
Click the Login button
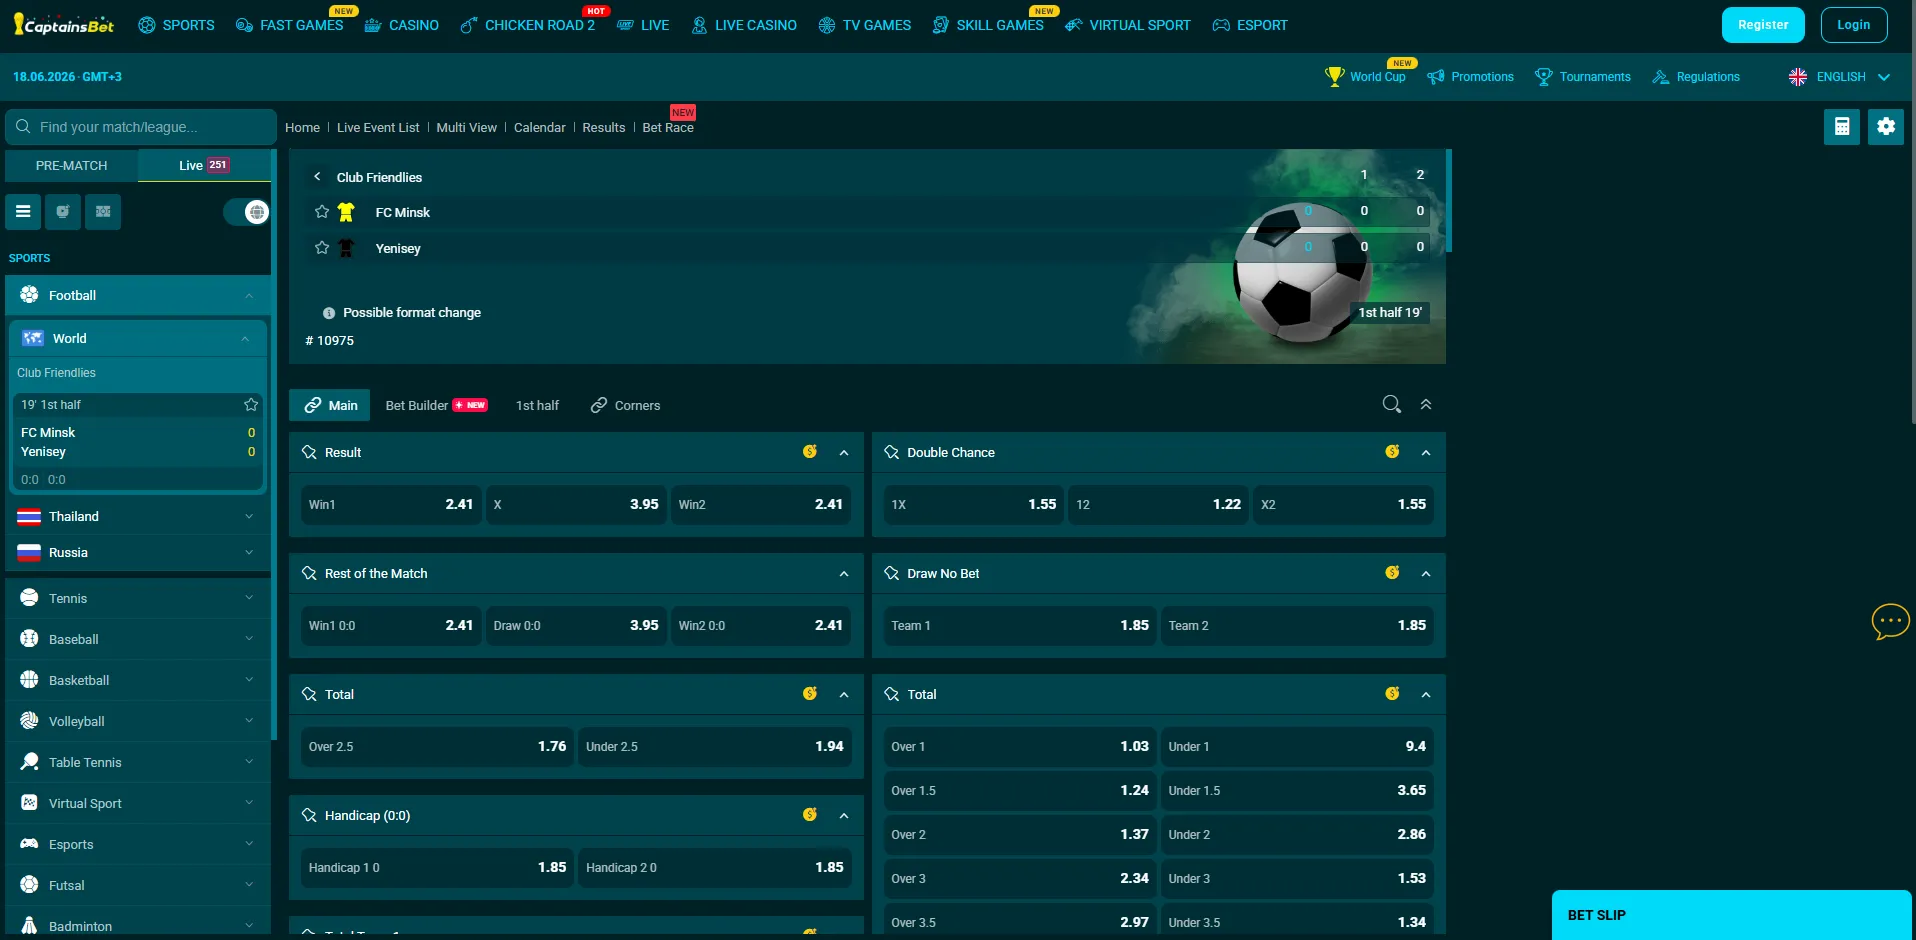point(1853,25)
